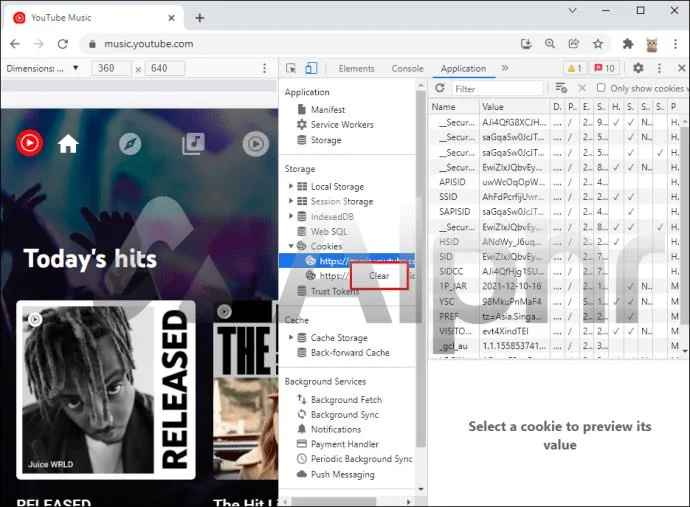Viewport: 690px width, 507px height.
Task: Expand Cache Storage tree node
Action: [x=291, y=337]
